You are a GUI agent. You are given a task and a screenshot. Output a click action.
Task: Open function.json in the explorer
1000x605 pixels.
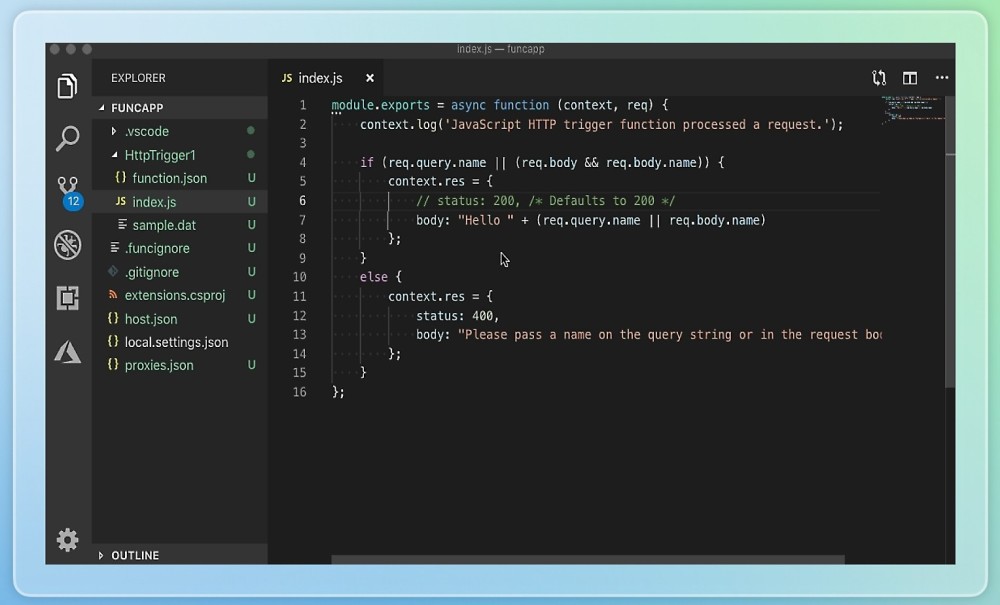pos(169,178)
